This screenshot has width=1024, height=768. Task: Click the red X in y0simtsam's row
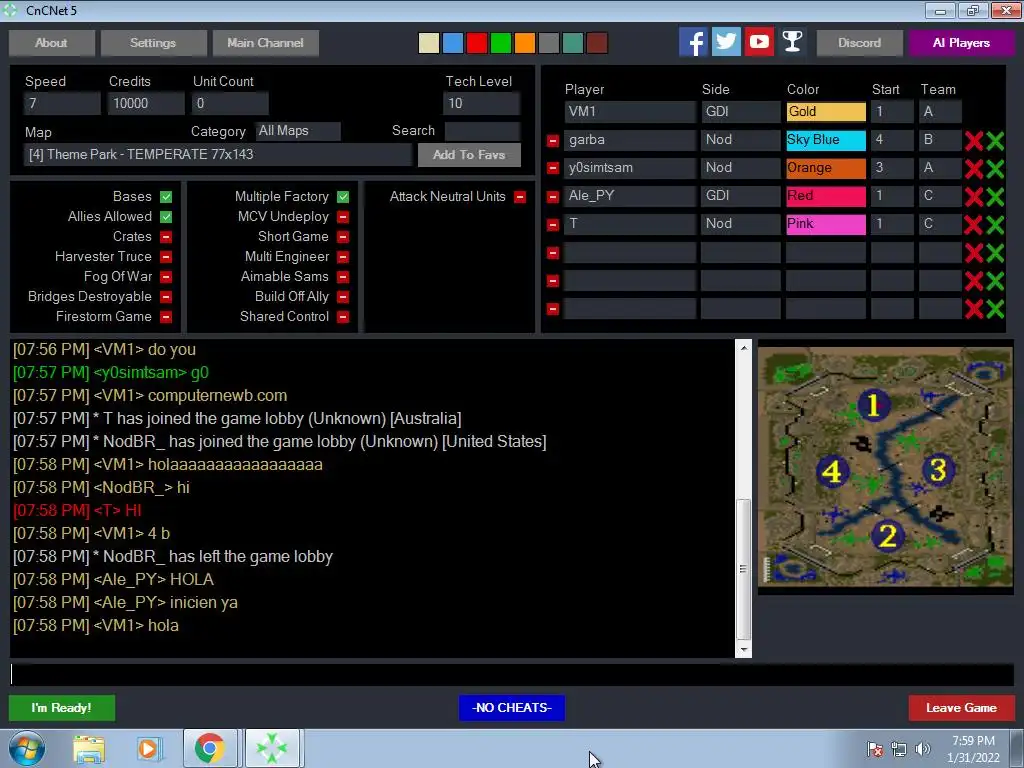[974, 168]
